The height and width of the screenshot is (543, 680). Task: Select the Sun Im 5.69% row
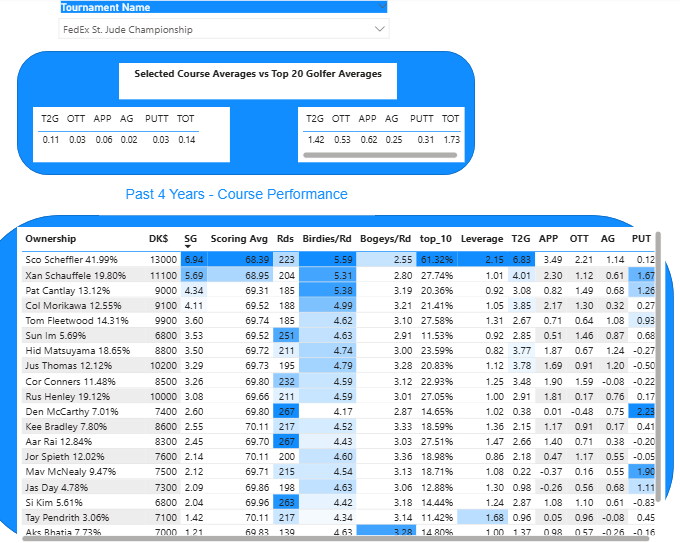click(x=338, y=336)
